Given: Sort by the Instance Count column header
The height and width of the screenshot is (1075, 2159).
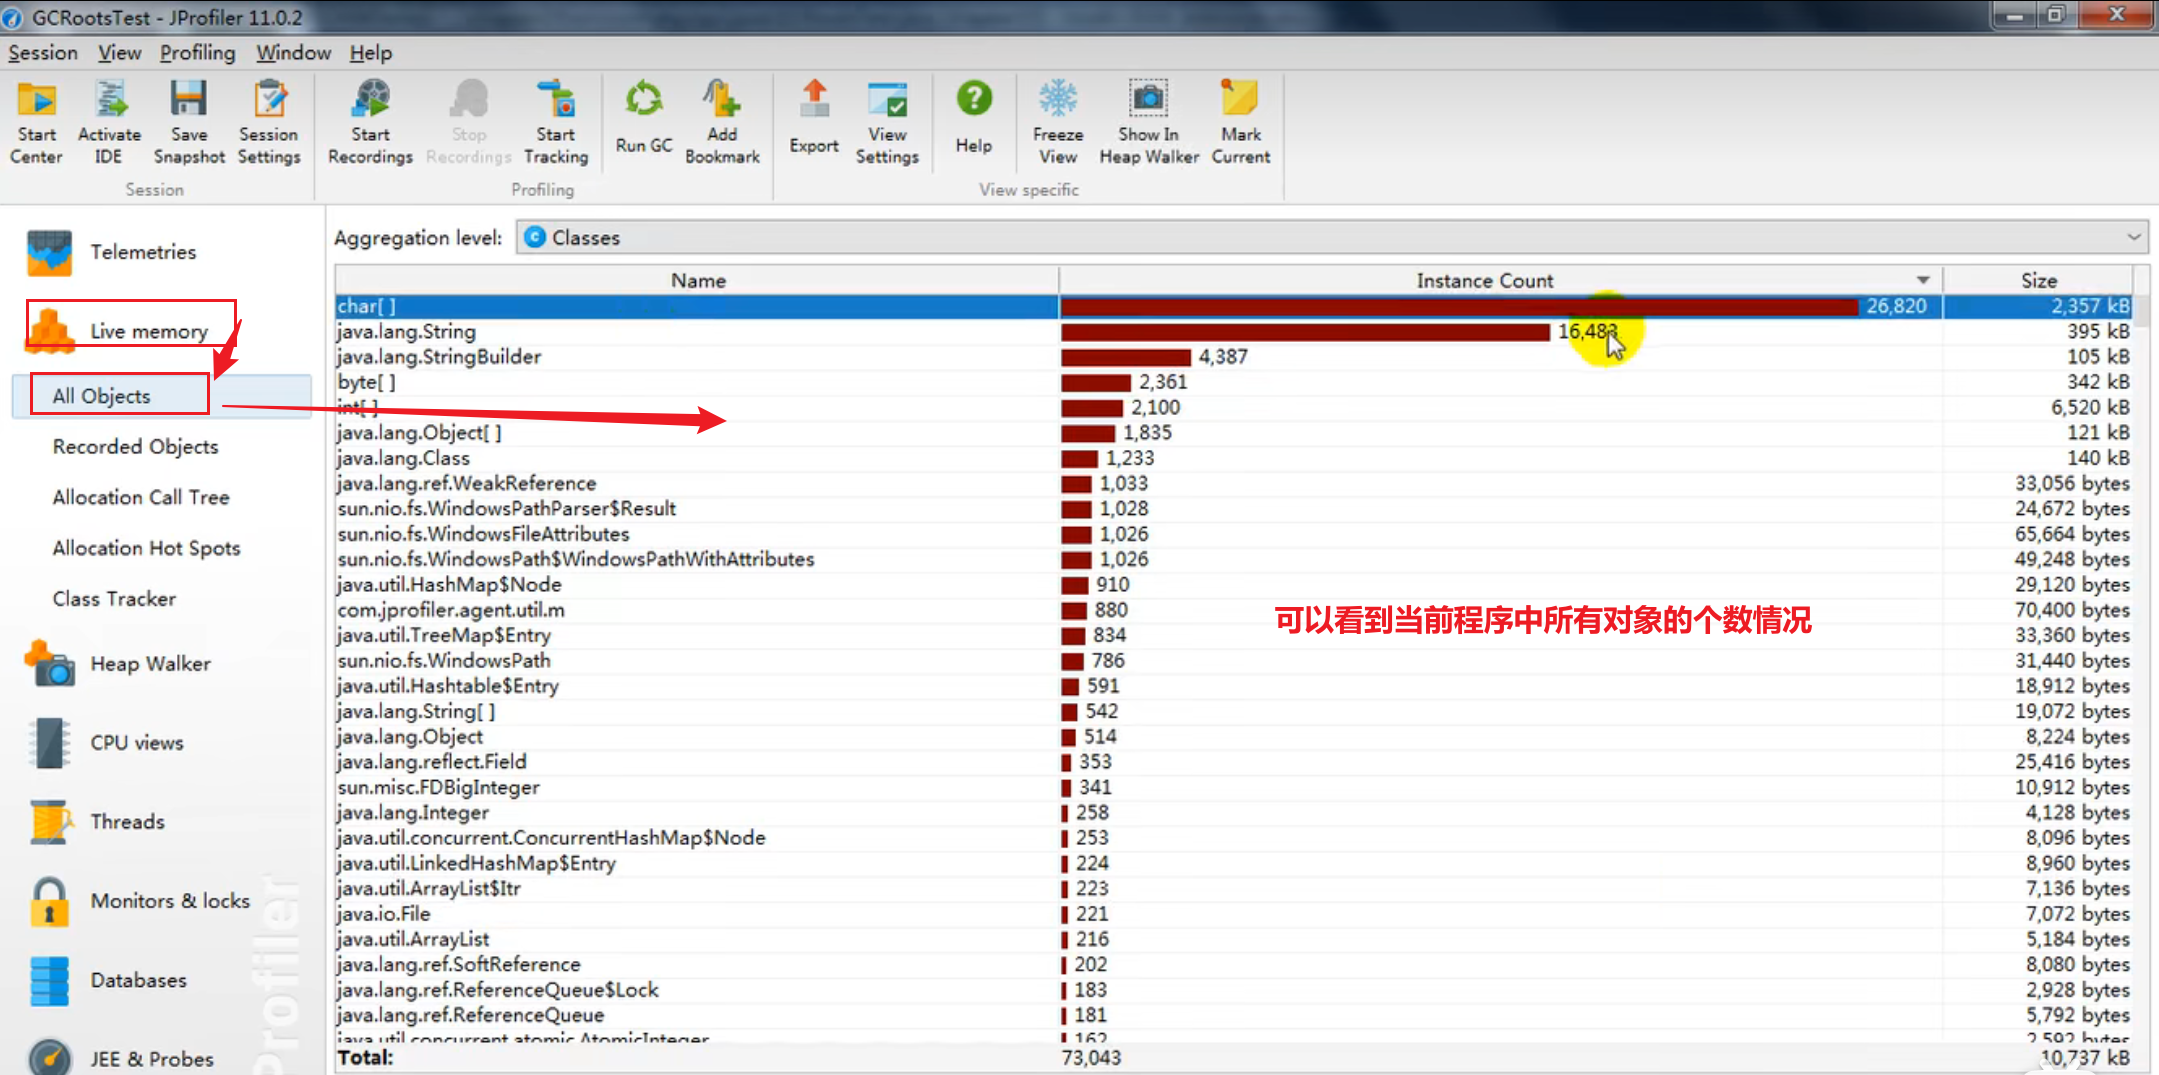Looking at the screenshot, I should pos(1500,281).
